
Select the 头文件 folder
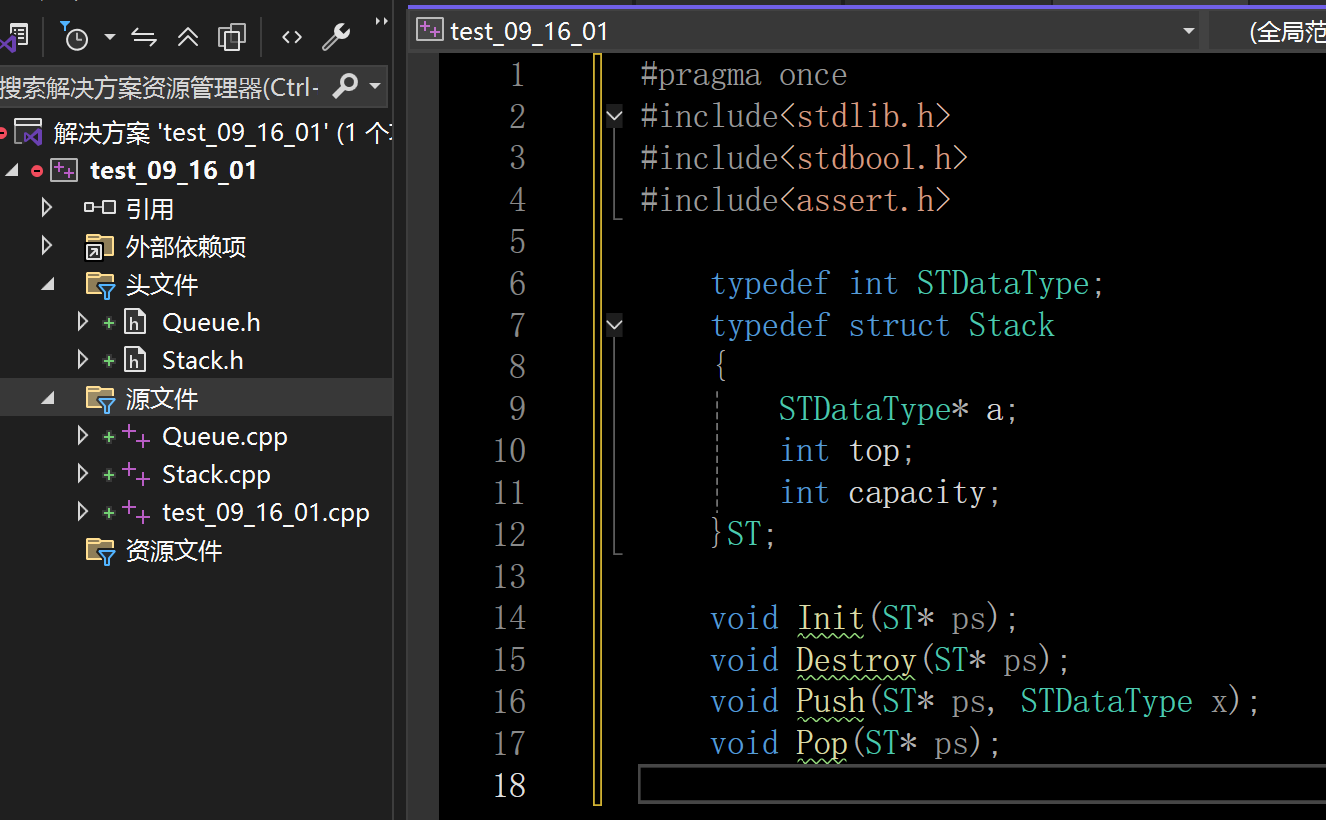161,285
